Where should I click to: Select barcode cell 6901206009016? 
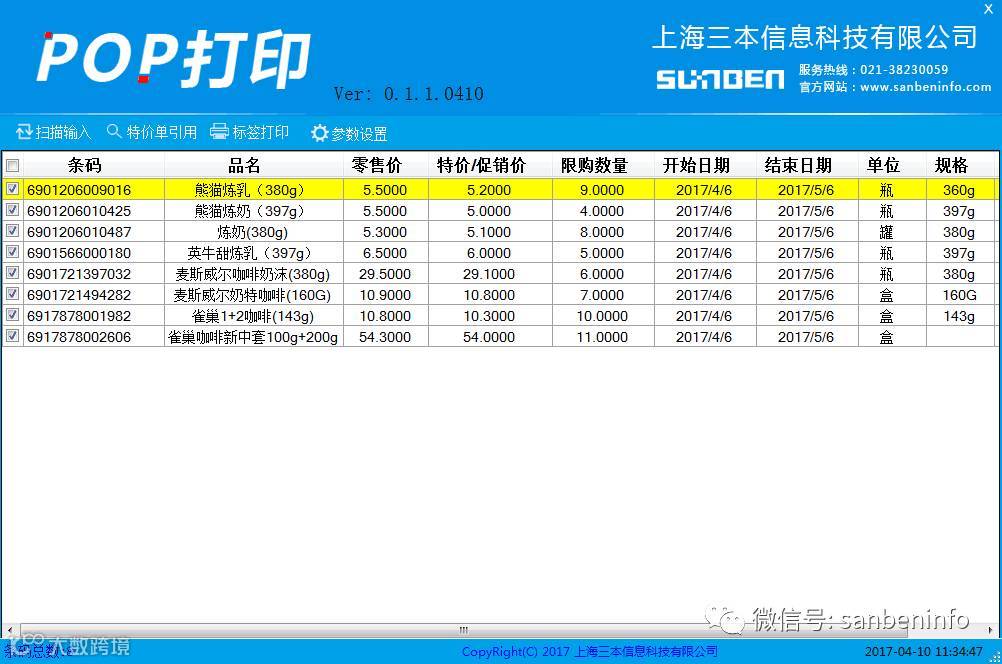[94, 190]
